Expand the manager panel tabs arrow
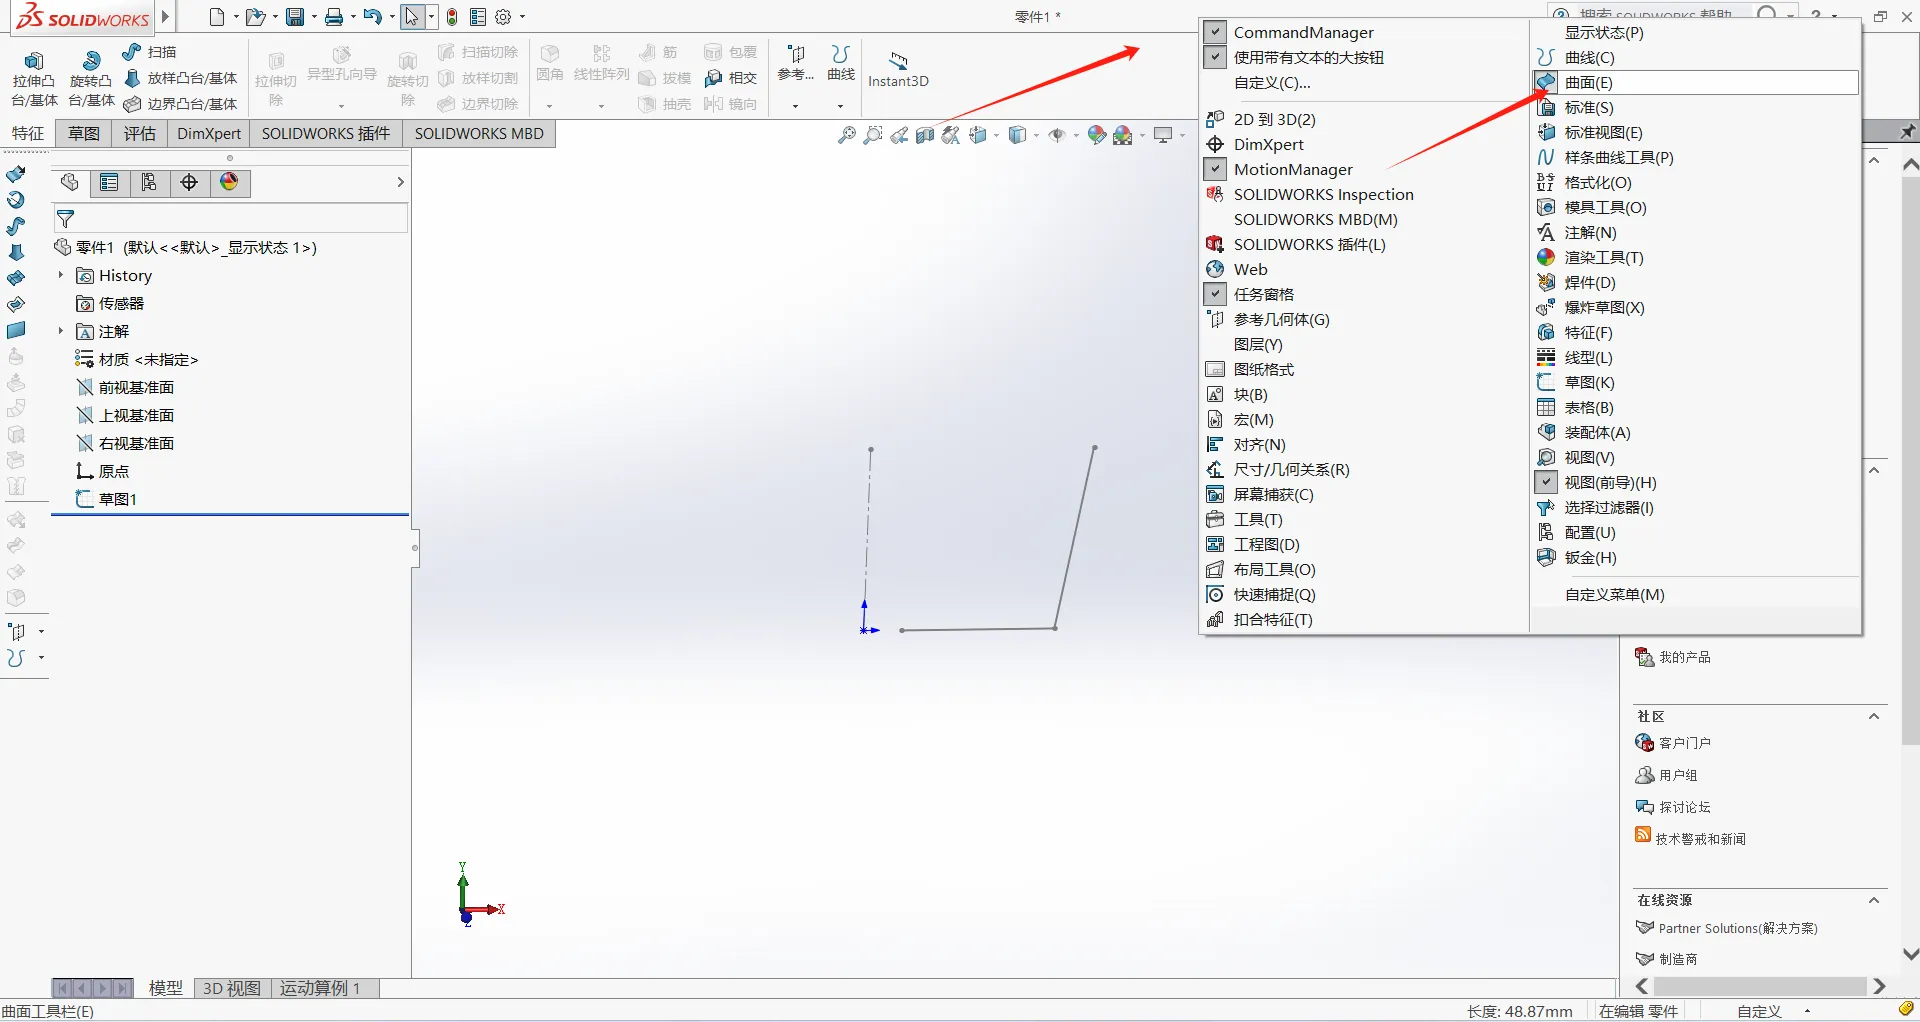This screenshot has width=1920, height=1022. (x=400, y=182)
